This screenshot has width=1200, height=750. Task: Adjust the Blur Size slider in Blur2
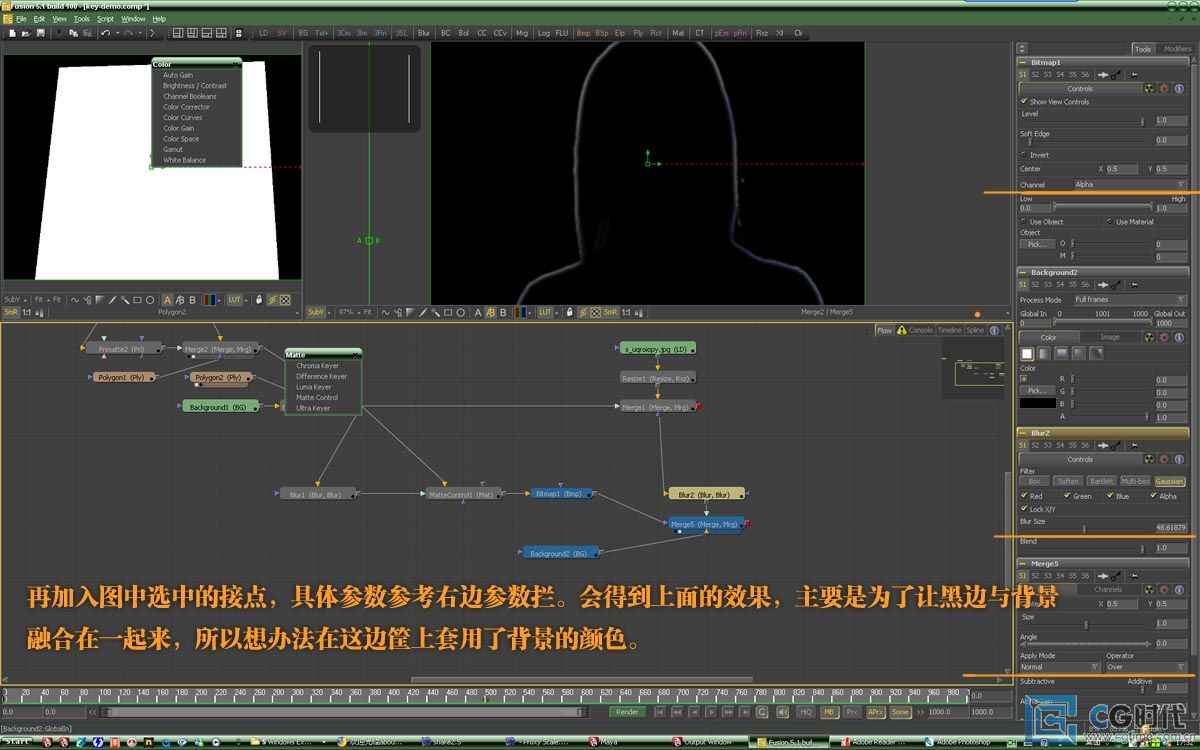tap(1086, 528)
